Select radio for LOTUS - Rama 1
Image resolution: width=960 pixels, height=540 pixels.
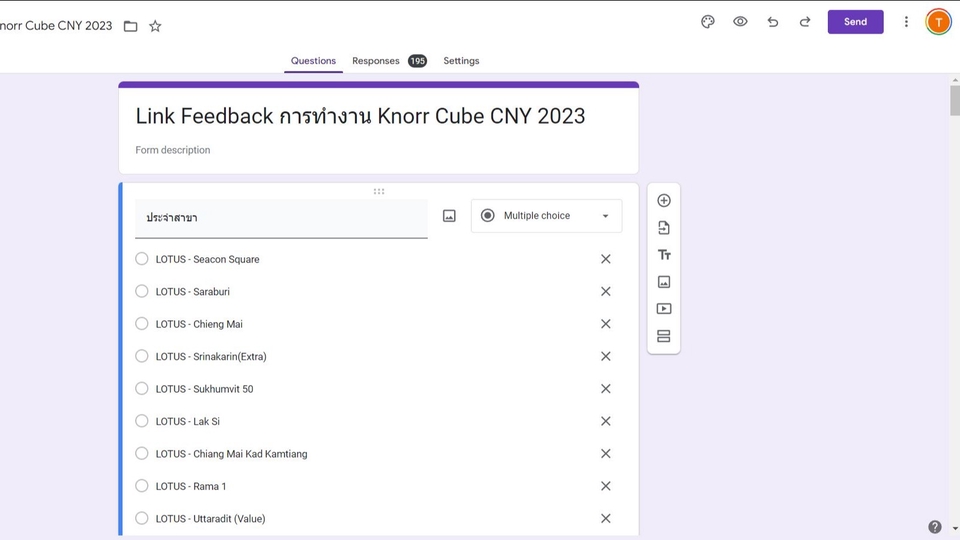click(141, 486)
